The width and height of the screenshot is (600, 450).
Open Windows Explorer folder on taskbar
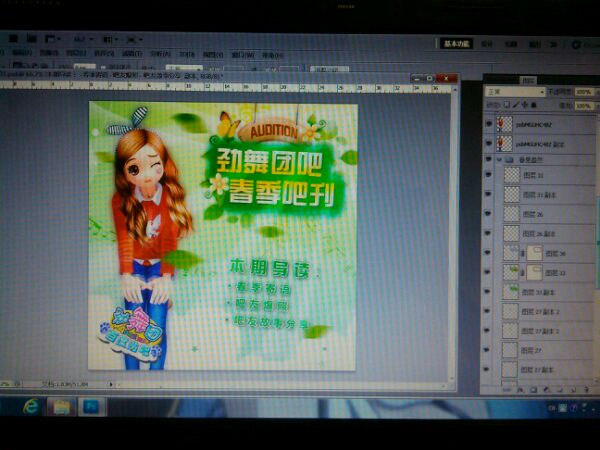point(61,406)
